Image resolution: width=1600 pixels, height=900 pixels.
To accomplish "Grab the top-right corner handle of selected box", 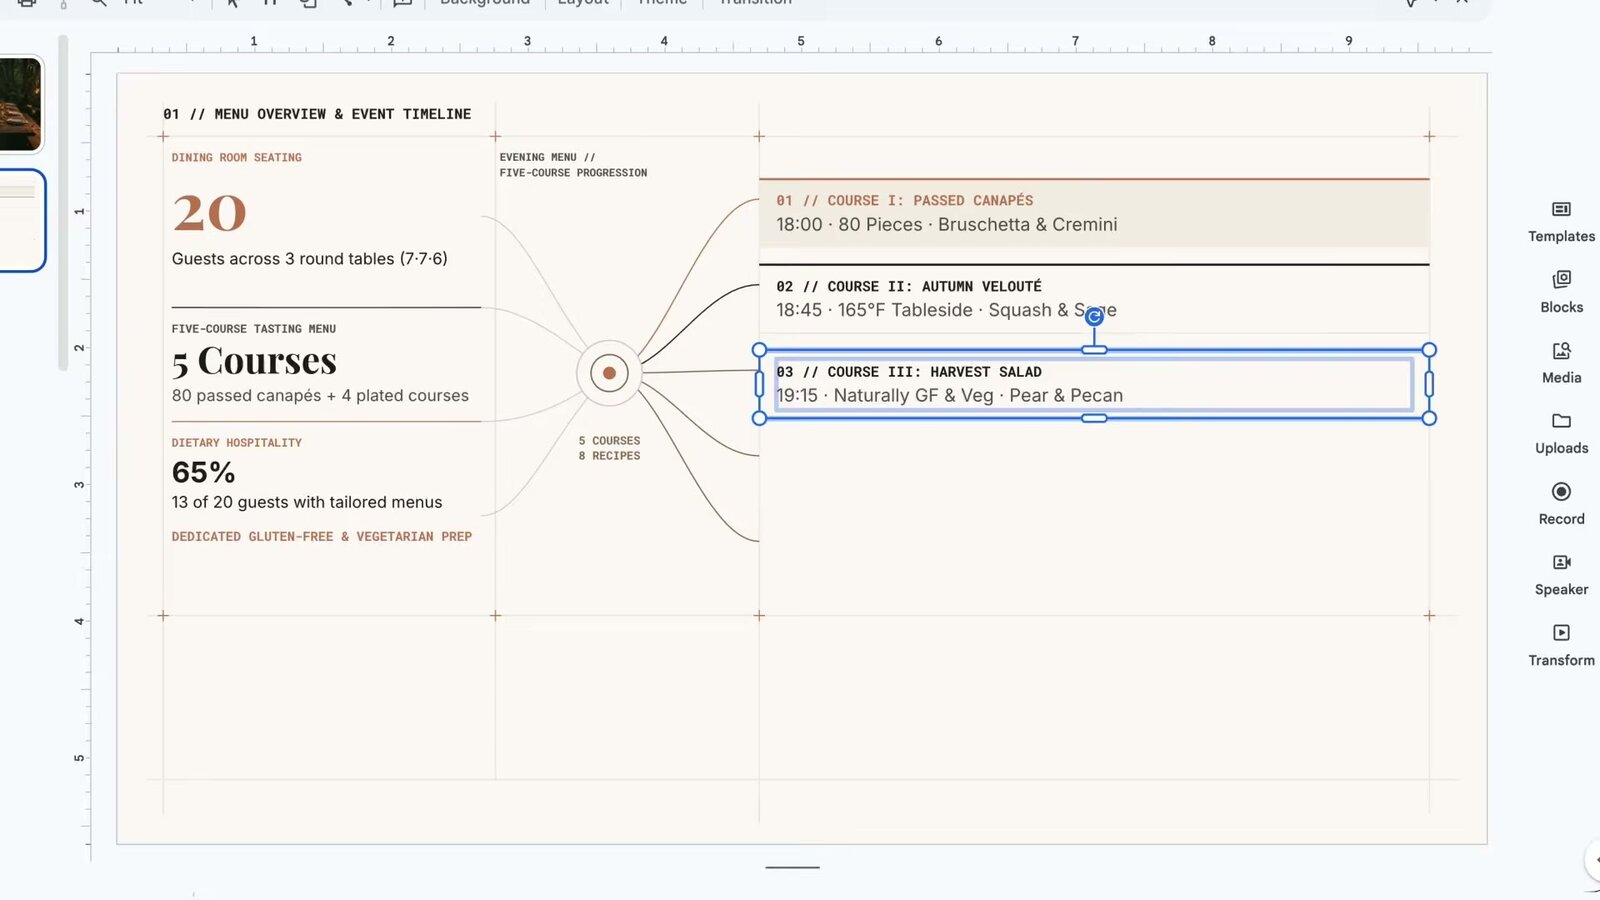I will [1429, 350].
